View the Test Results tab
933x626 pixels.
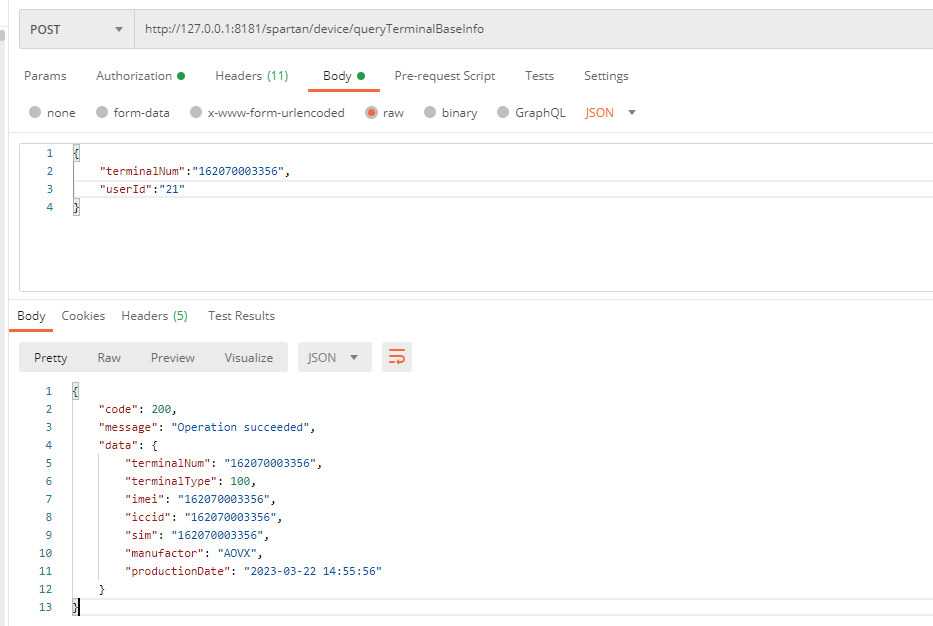point(241,316)
